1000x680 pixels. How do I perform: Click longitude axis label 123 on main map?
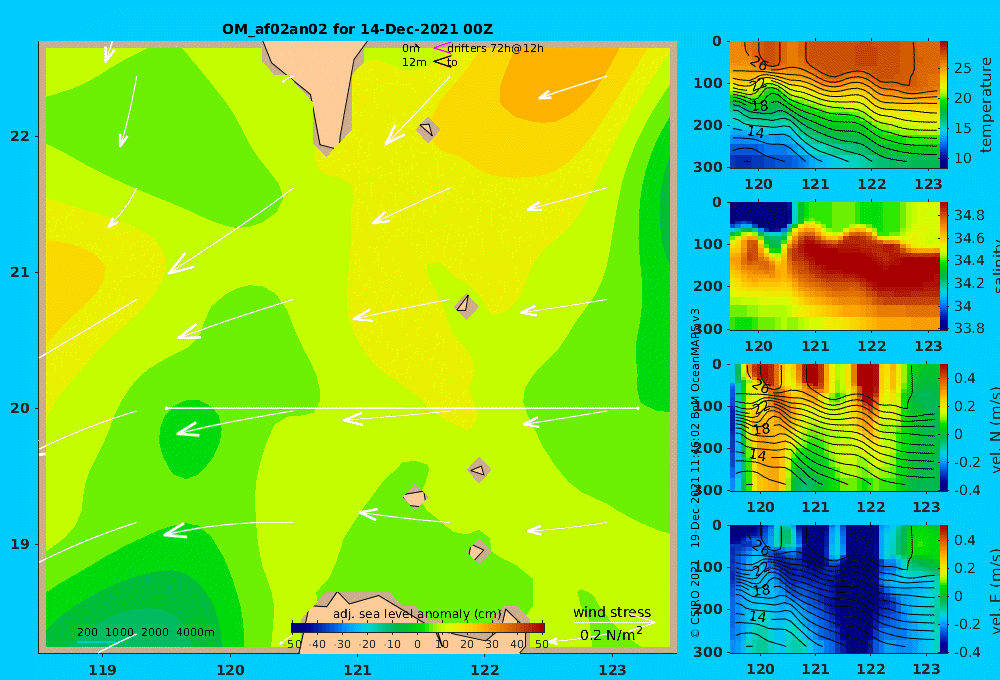(612, 670)
